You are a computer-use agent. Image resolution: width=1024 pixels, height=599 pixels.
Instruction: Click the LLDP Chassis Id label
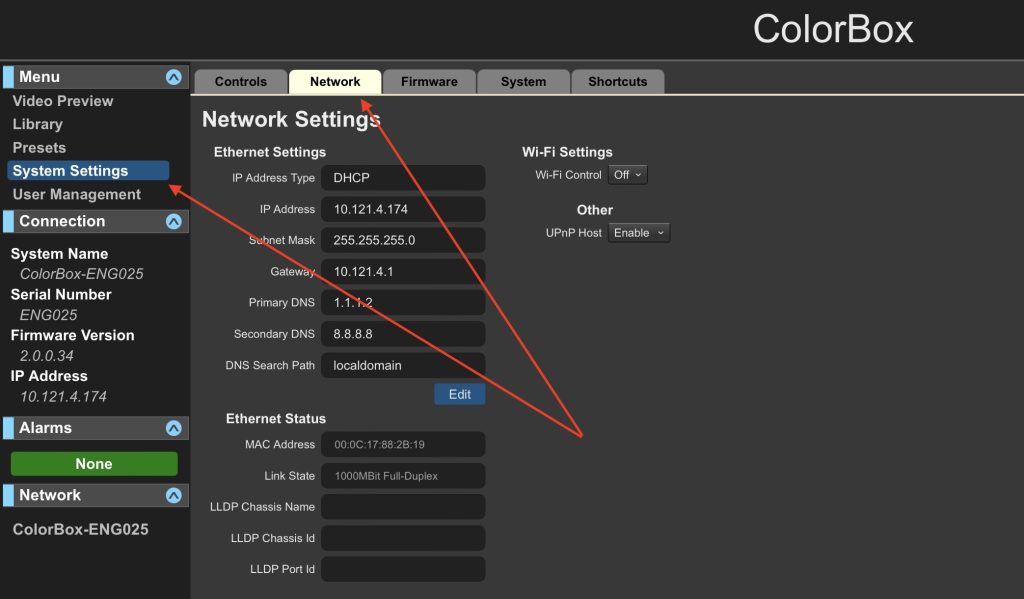click(272, 538)
